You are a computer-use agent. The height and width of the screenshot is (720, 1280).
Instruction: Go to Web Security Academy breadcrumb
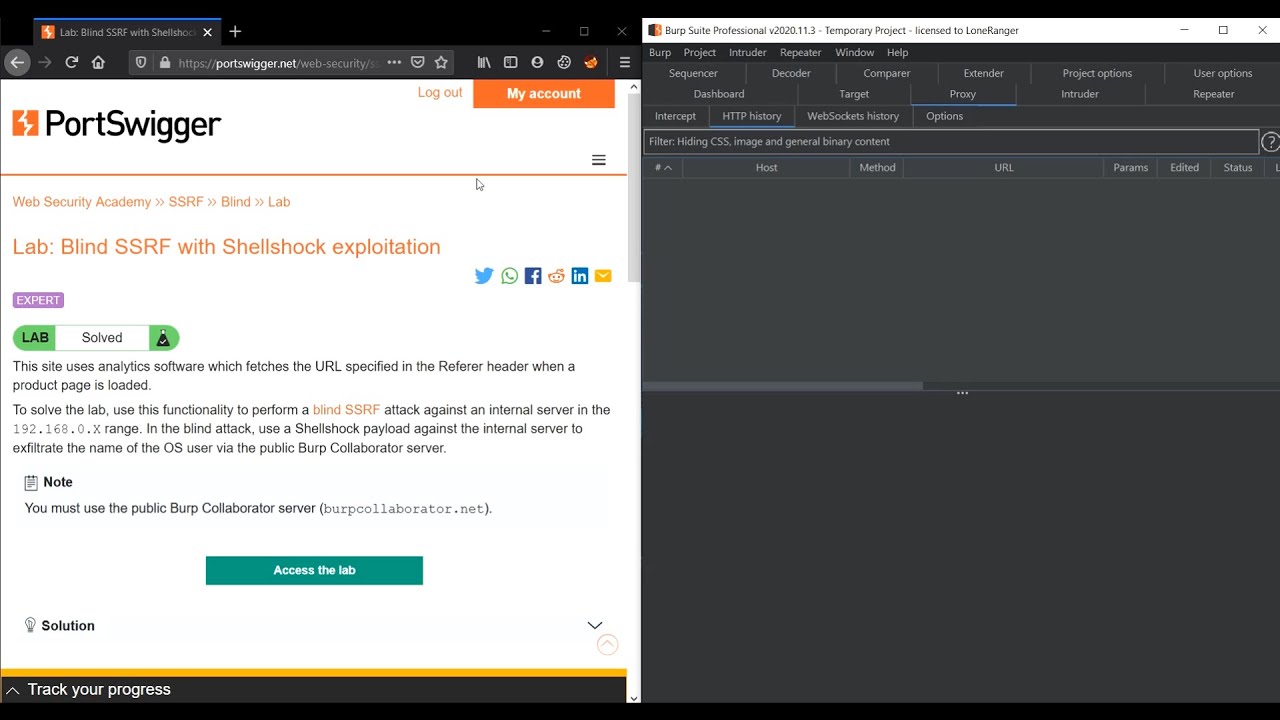click(82, 202)
